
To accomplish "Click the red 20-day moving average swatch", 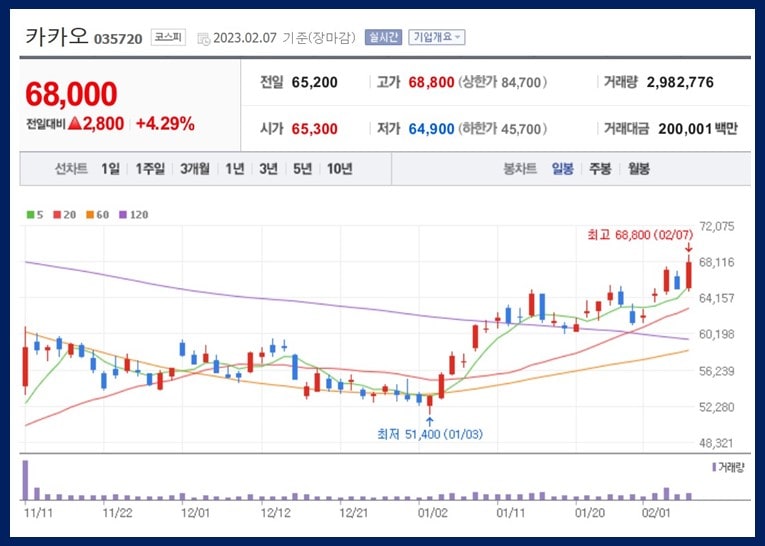I will (57, 215).
